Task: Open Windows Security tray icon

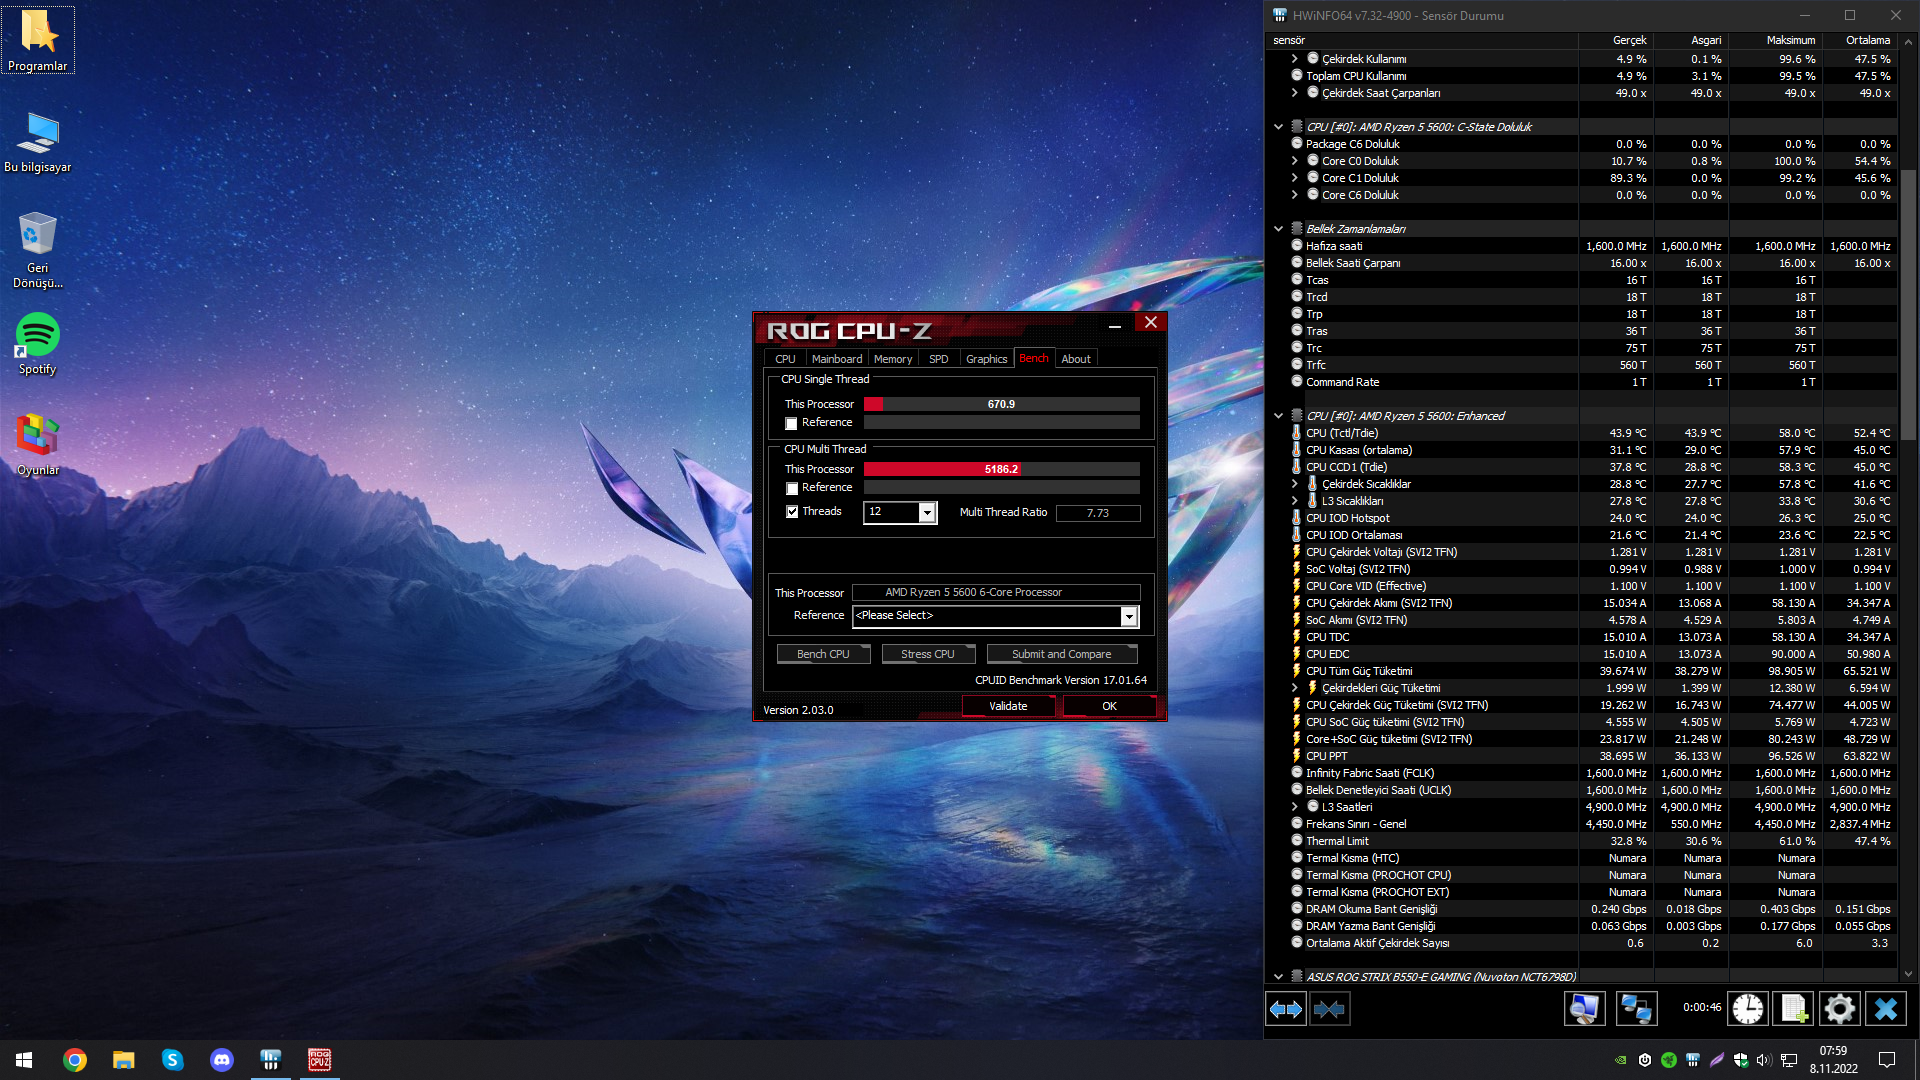Action: (x=1741, y=1060)
